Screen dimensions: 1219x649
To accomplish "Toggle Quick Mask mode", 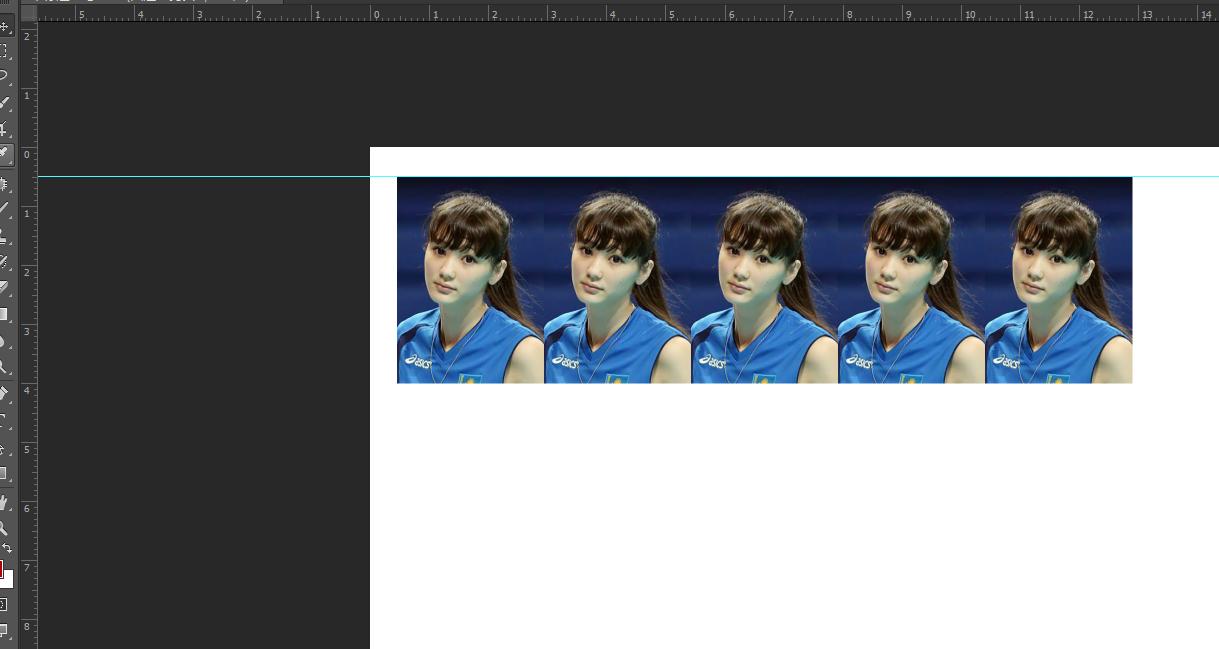I will 4,604.
